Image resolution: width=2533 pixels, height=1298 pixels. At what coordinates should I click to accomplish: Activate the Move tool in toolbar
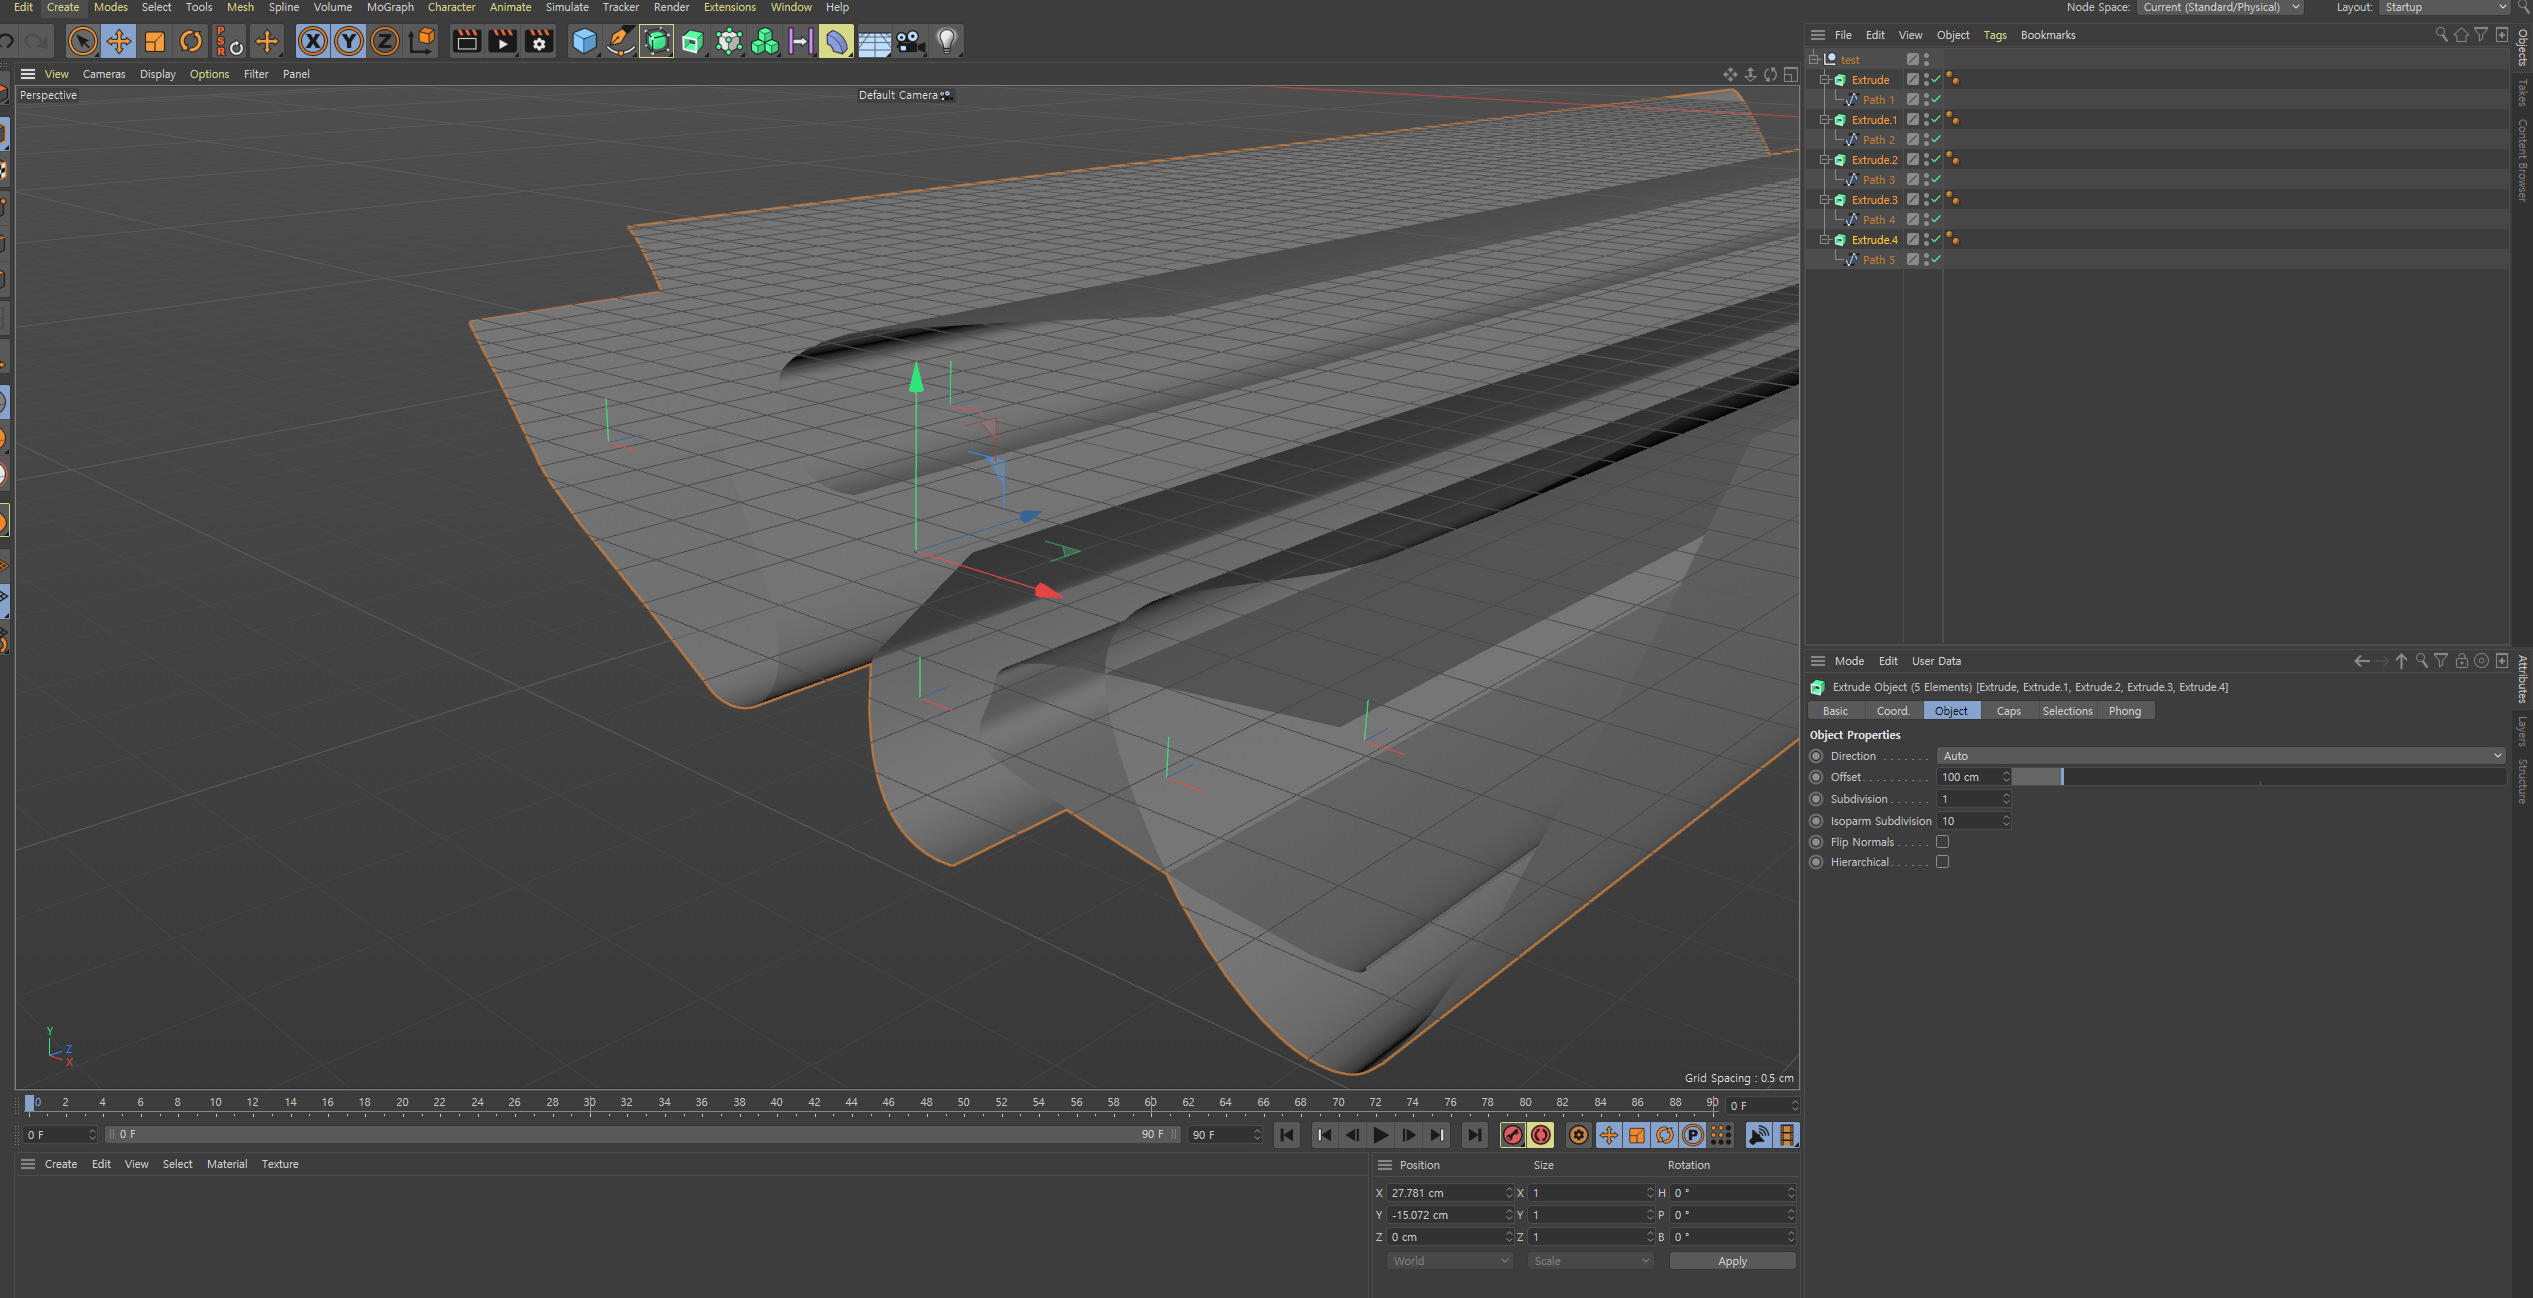(118, 41)
